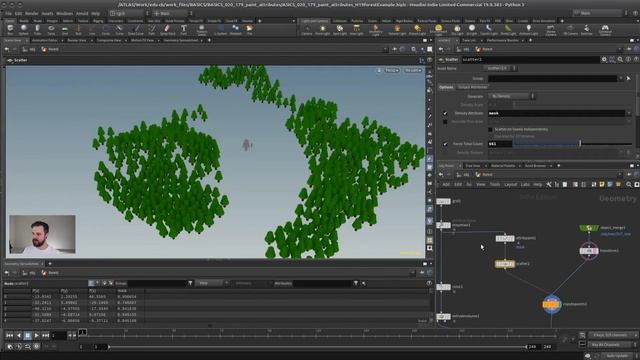This screenshot has width=640, height=360.
Task: Click the parameter search magnifier icon
Action: 620,60
